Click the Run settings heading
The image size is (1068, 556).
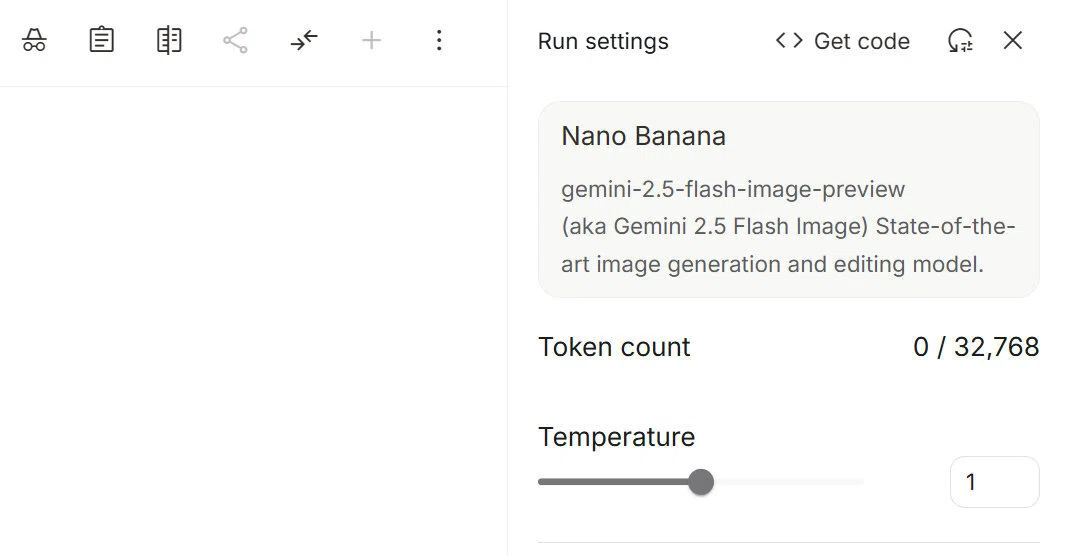[x=603, y=41]
